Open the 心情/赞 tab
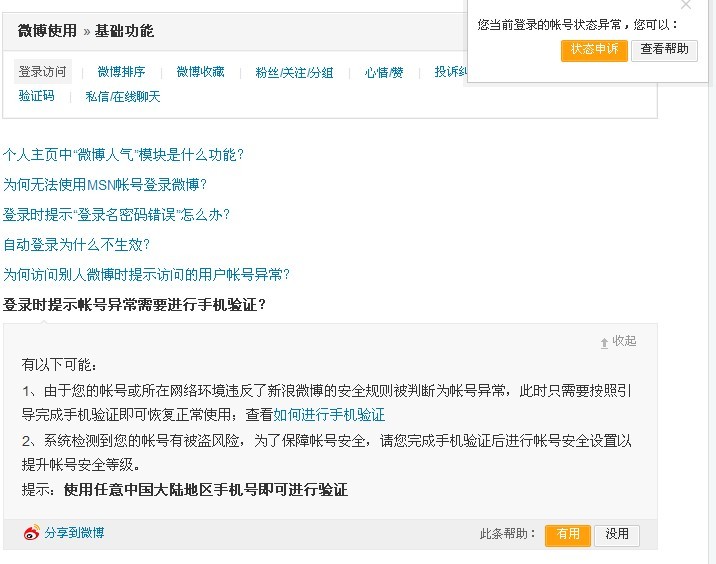Viewport: 716px width, 564px height. tap(384, 72)
